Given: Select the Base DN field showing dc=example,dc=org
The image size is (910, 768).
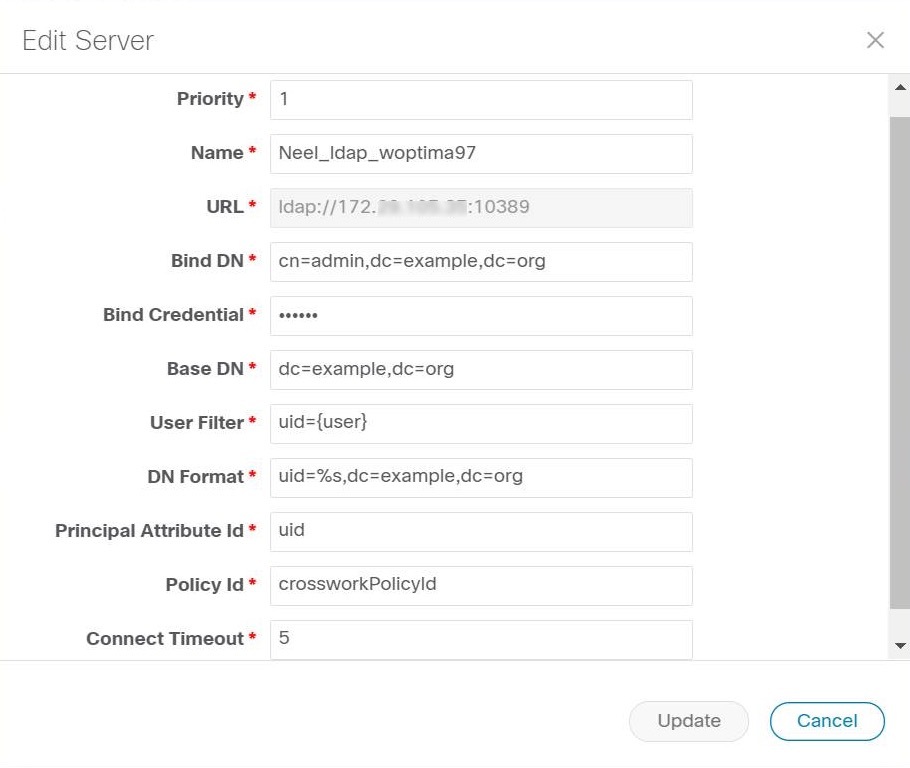Looking at the screenshot, I should point(480,369).
